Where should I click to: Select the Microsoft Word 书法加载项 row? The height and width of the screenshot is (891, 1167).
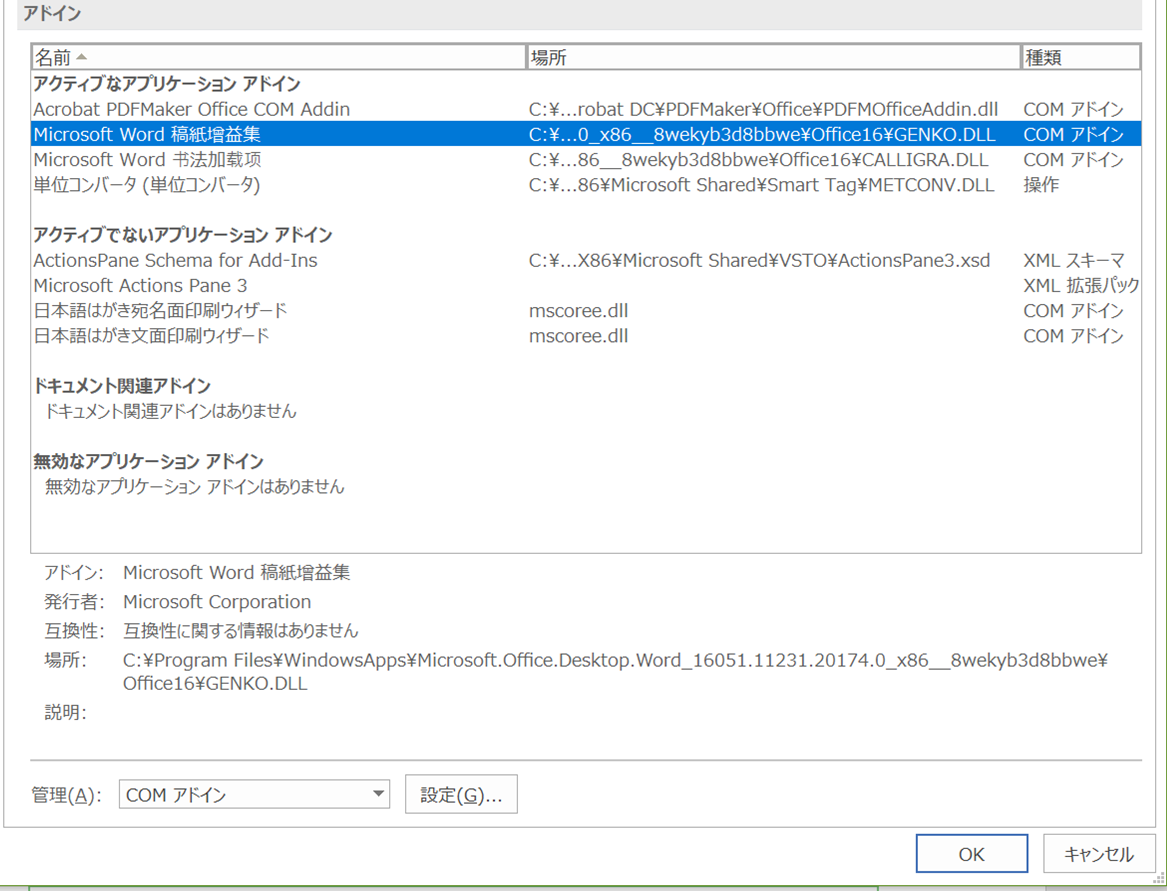[x=586, y=159]
